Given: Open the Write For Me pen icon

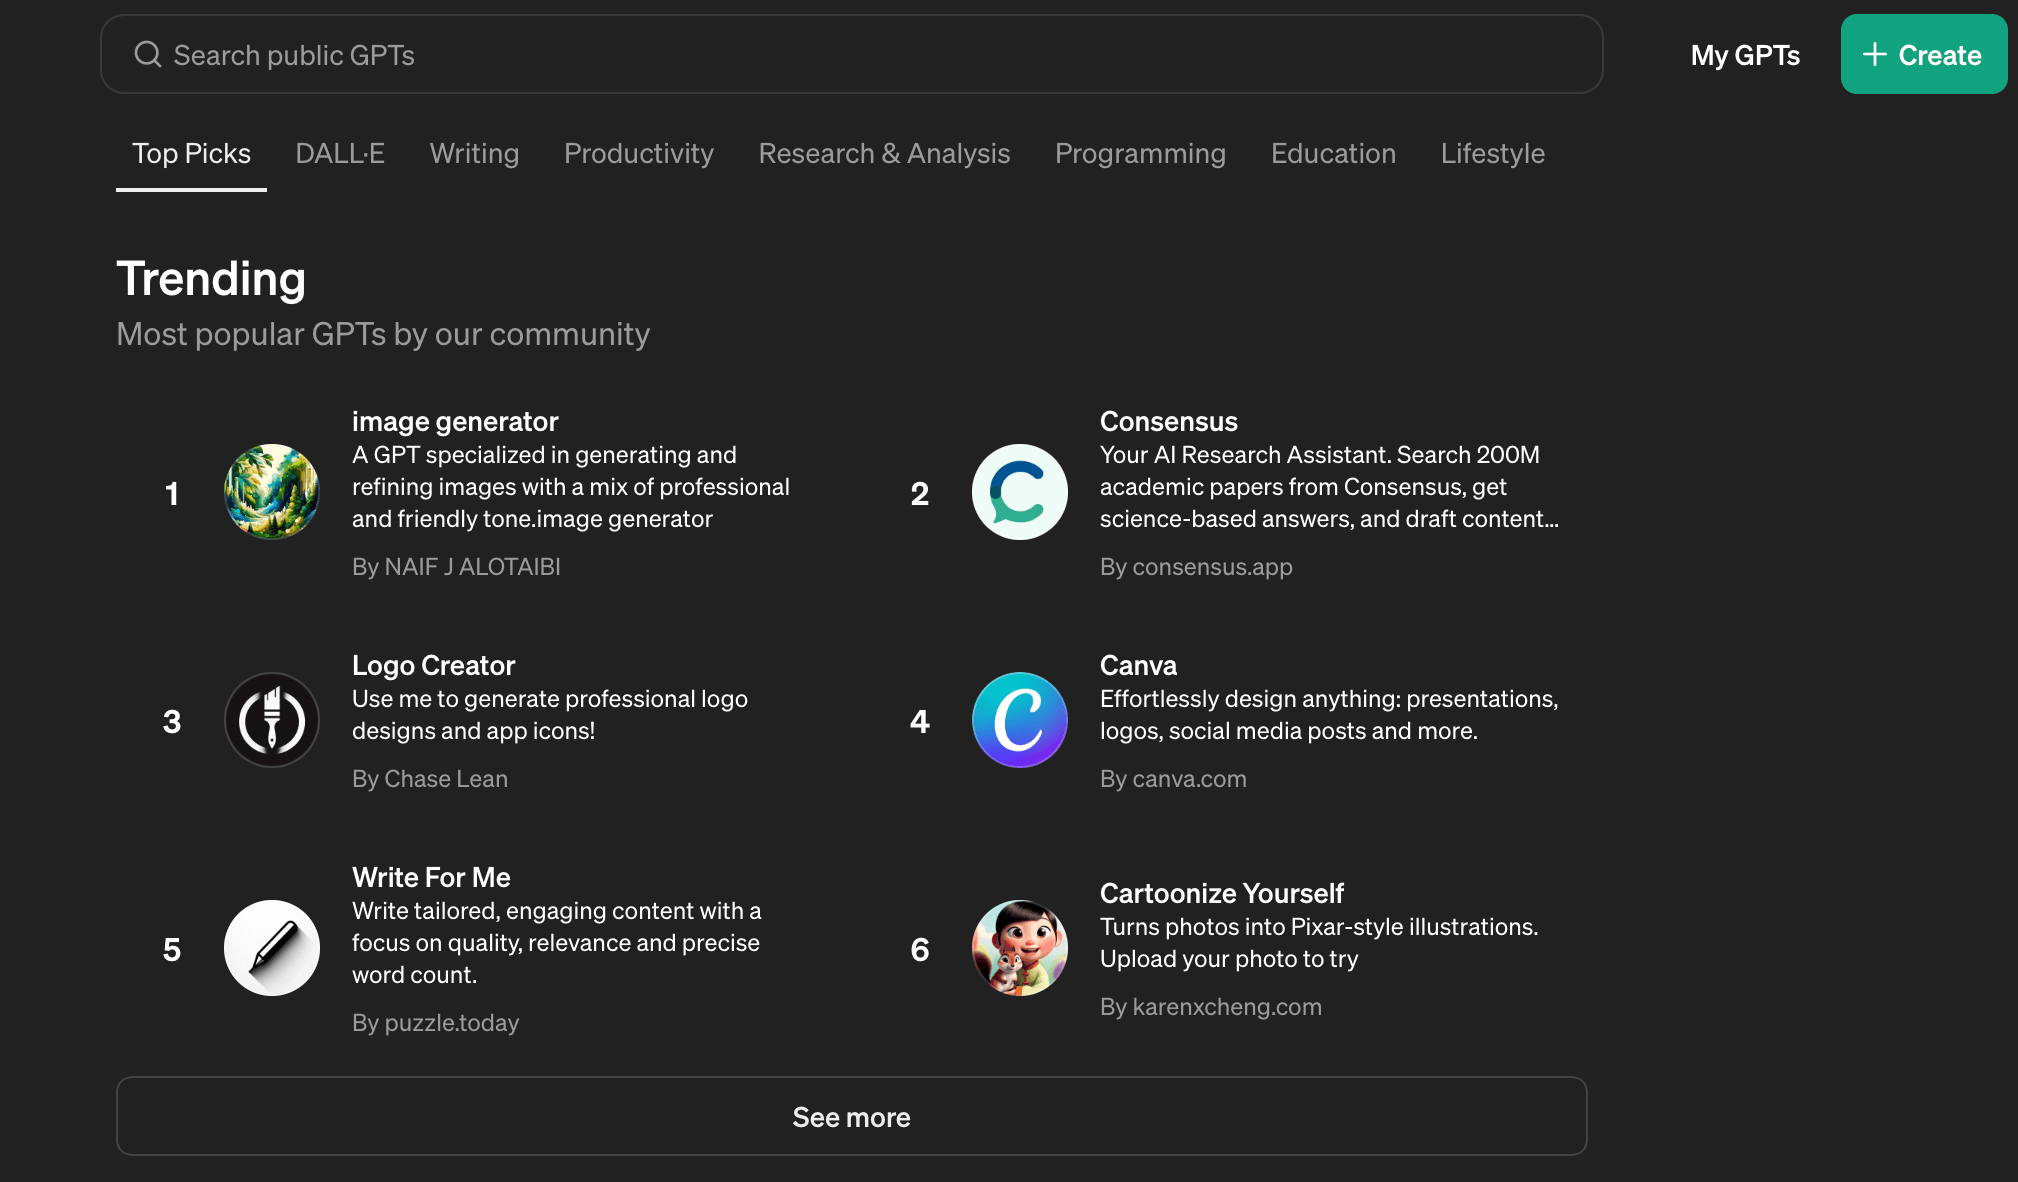Looking at the screenshot, I should click(x=271, y=948).
